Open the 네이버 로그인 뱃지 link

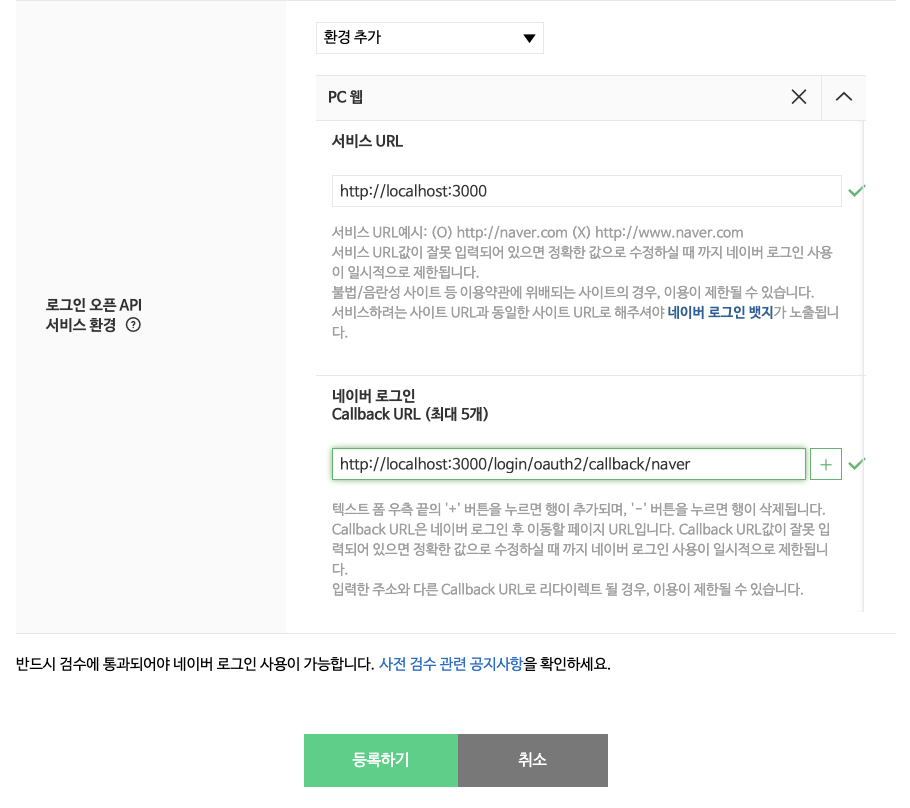tap(720, 312)
